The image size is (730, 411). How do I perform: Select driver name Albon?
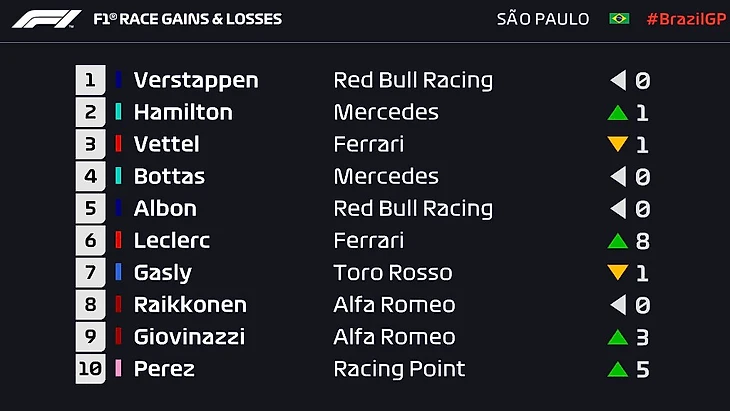tap(165, 209)
